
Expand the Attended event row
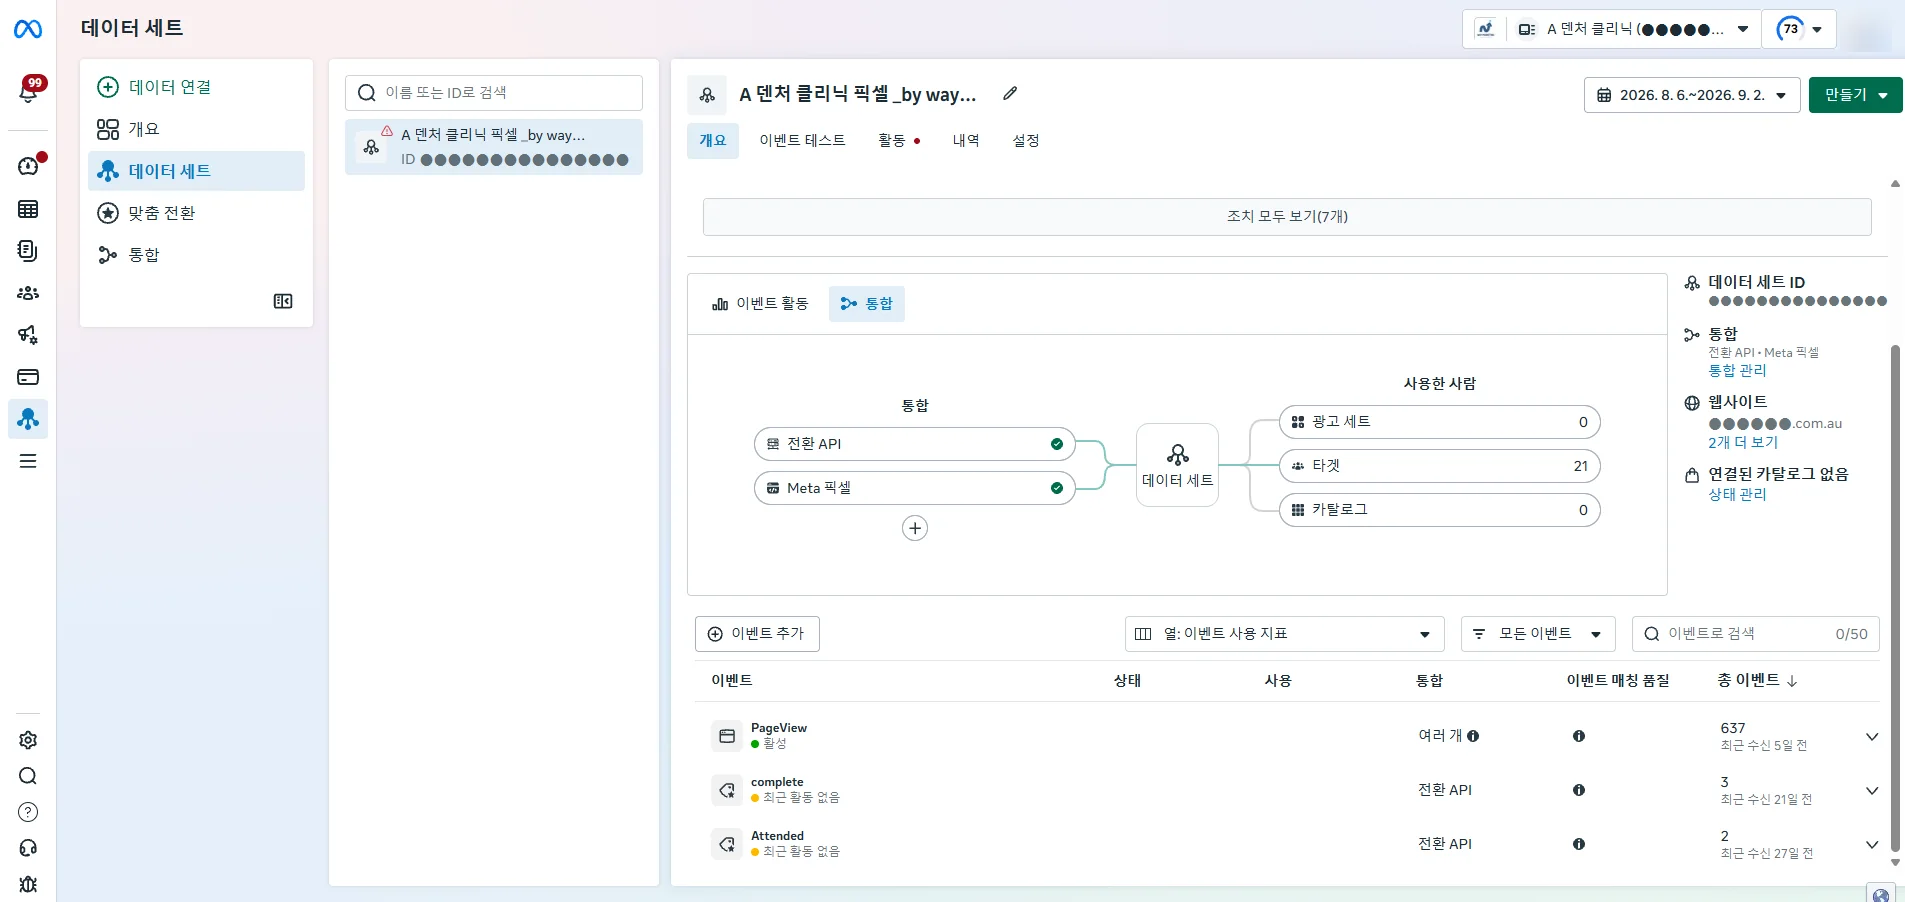[x=1872, y=845]
